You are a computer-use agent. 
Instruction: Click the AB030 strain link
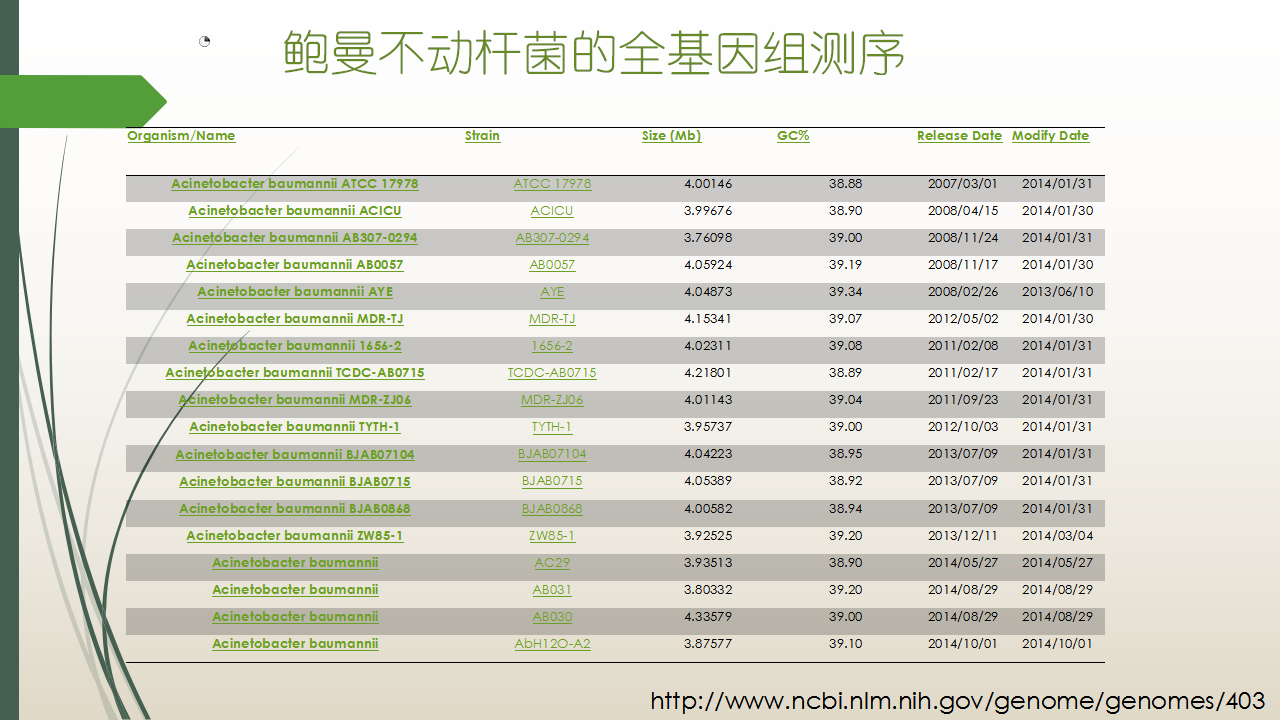coord(552,617)
